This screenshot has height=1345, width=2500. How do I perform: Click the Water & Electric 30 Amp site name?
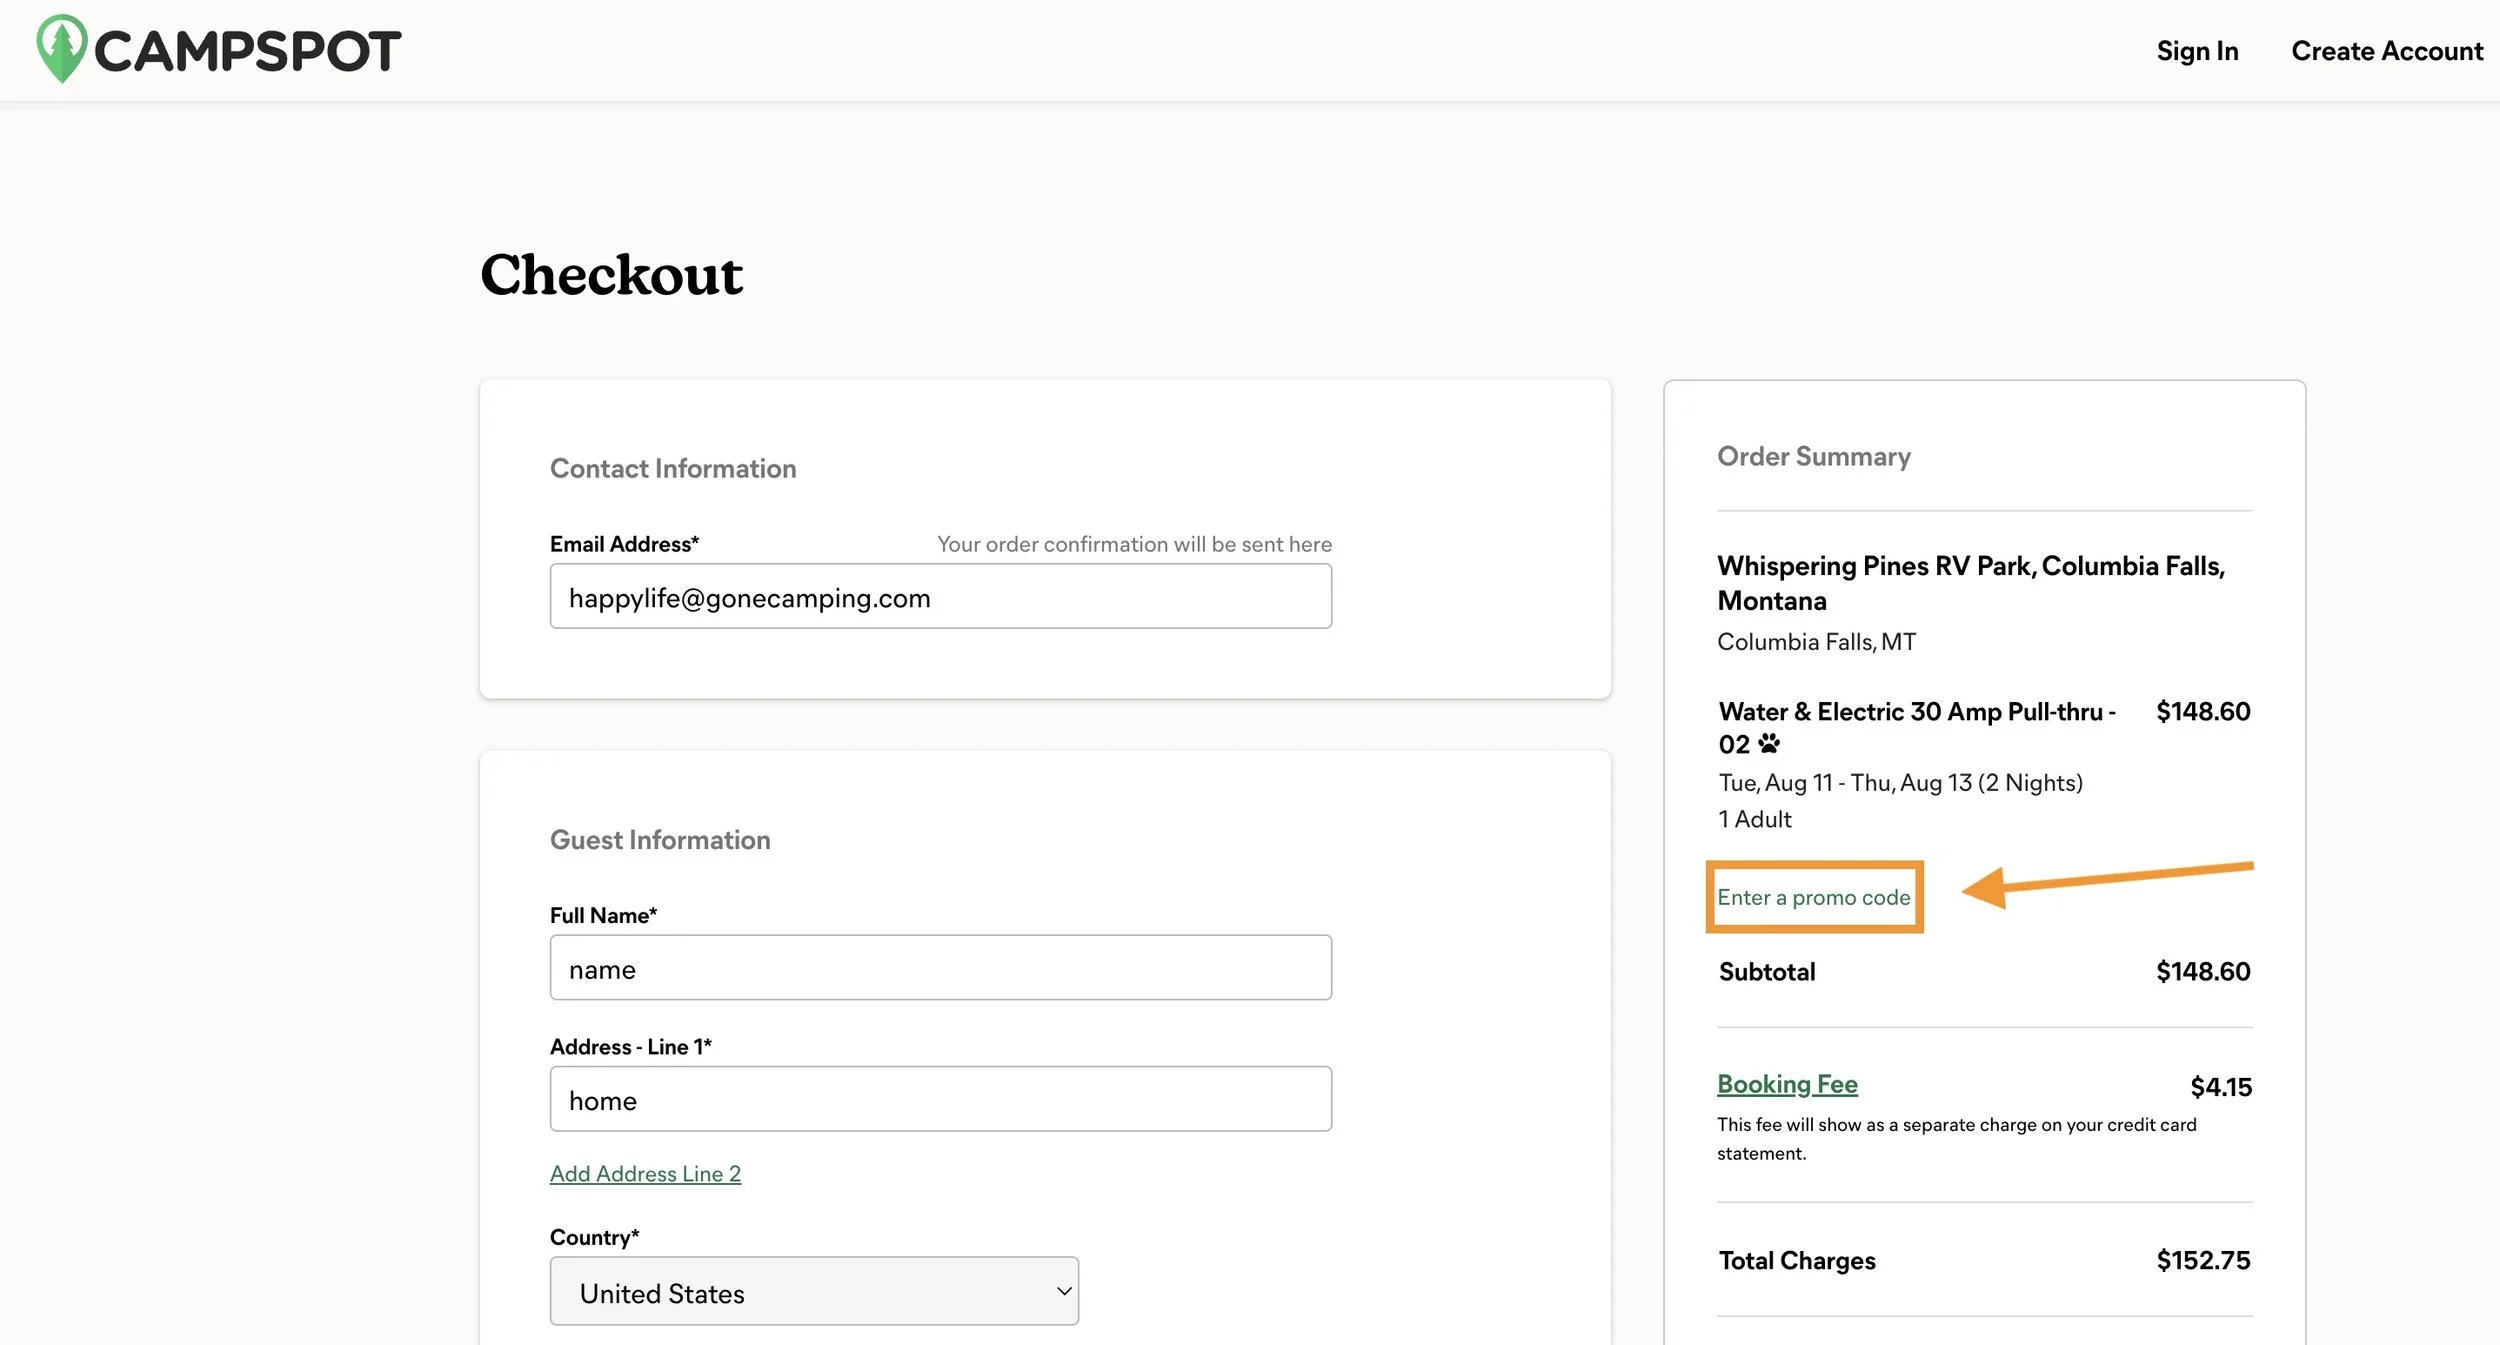[1917, 727]
